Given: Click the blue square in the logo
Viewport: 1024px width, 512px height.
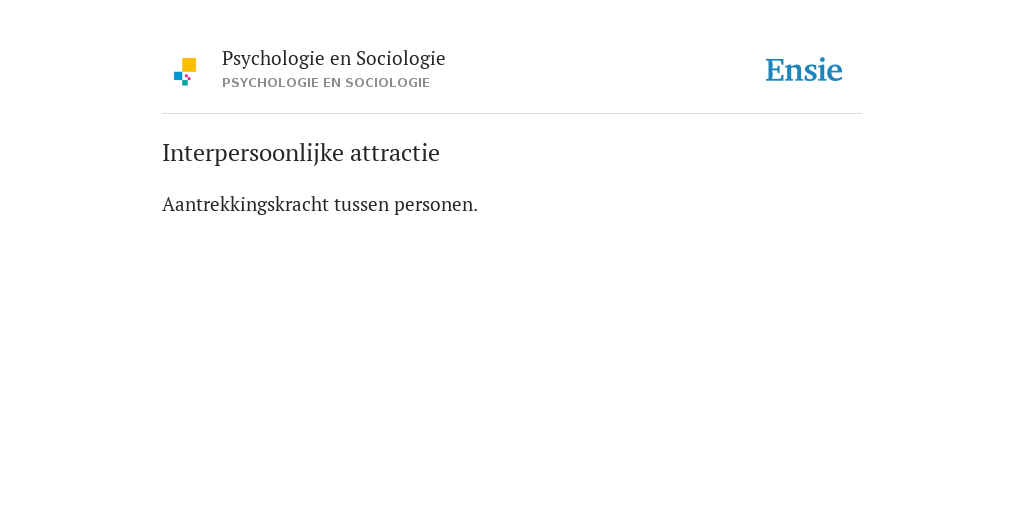Looking at the screenshot, I should pyautogui.click(x=178, y=76).
